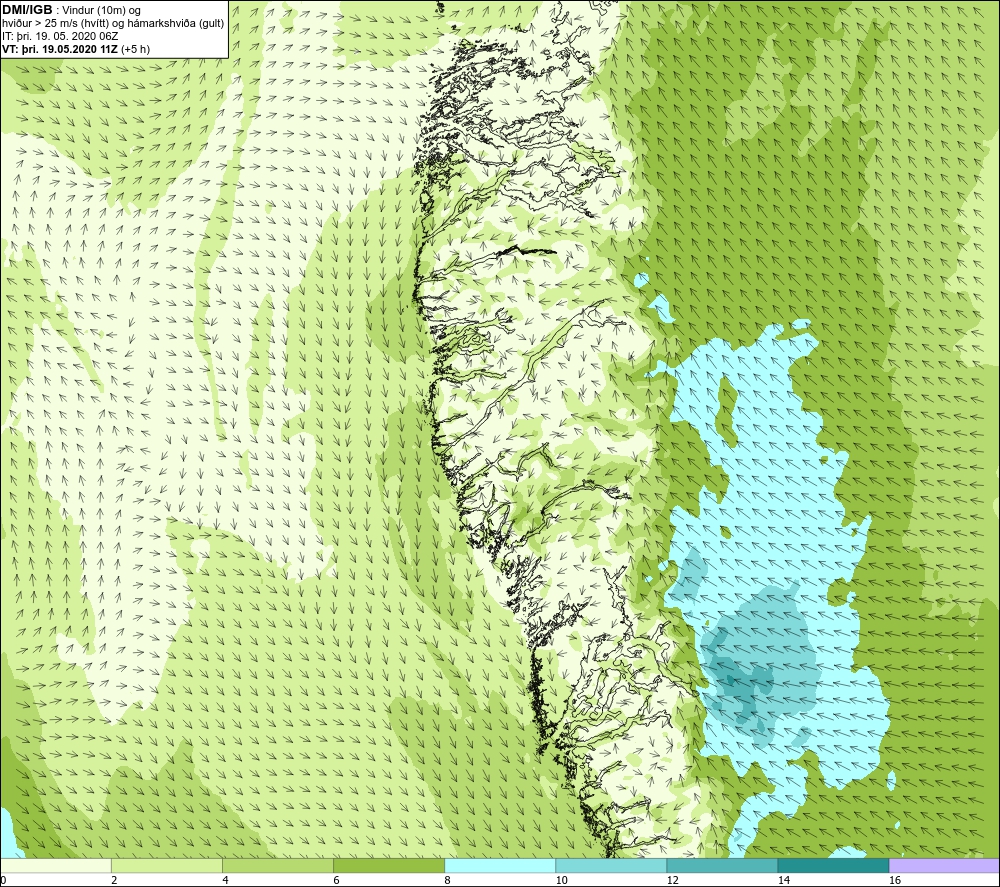Click the 10–12 m/s turquoise legend swatch

coord(611,865)
